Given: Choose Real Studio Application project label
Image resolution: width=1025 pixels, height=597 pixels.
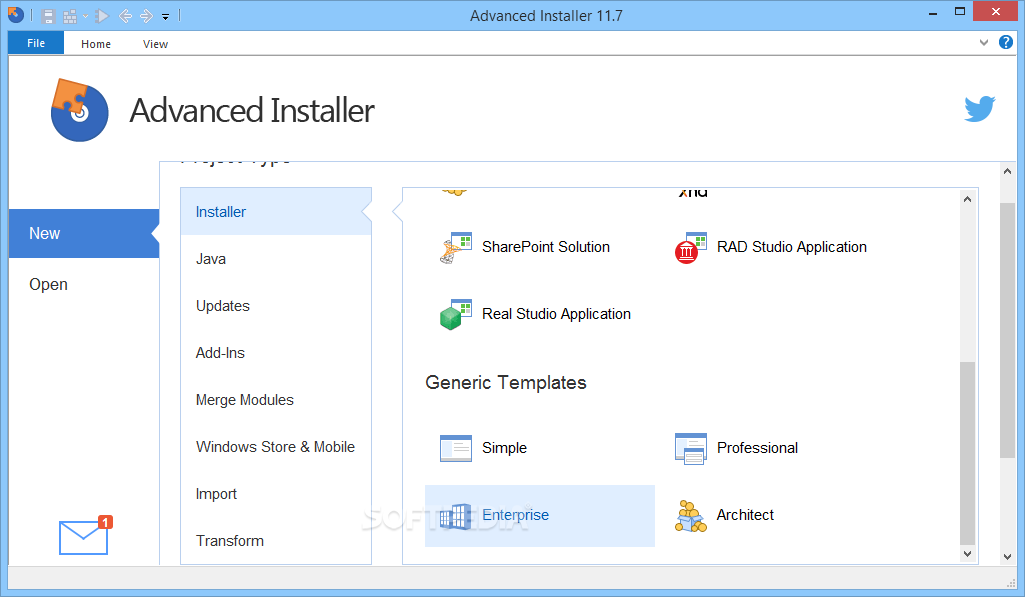Looking at the screenshot, I should [x=556, y=314].
